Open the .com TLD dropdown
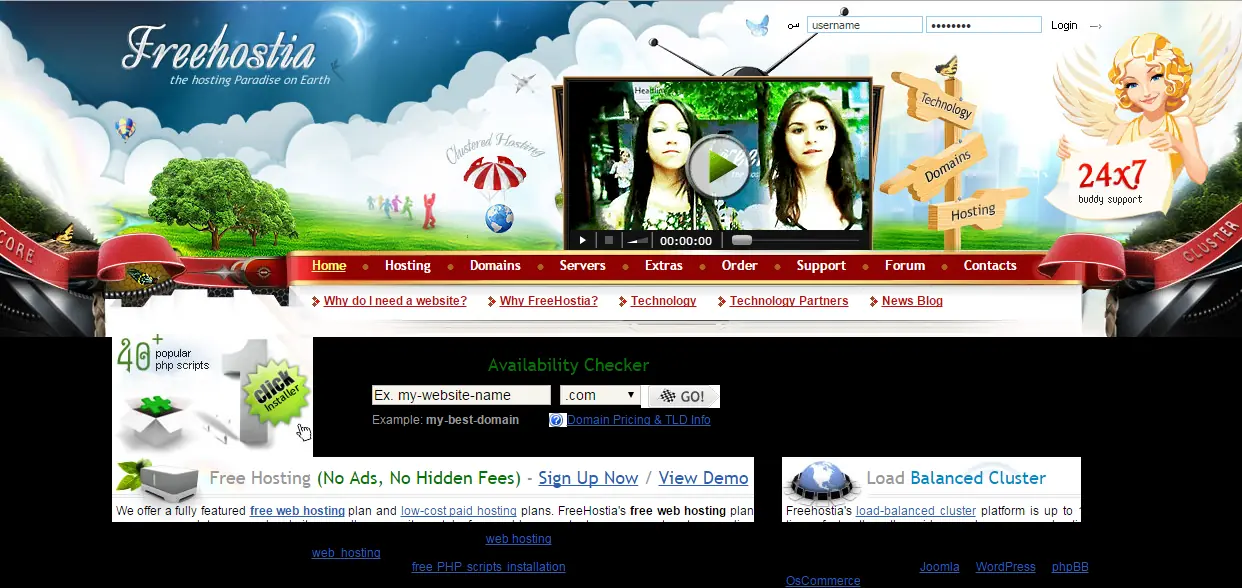 coord(600,395)
